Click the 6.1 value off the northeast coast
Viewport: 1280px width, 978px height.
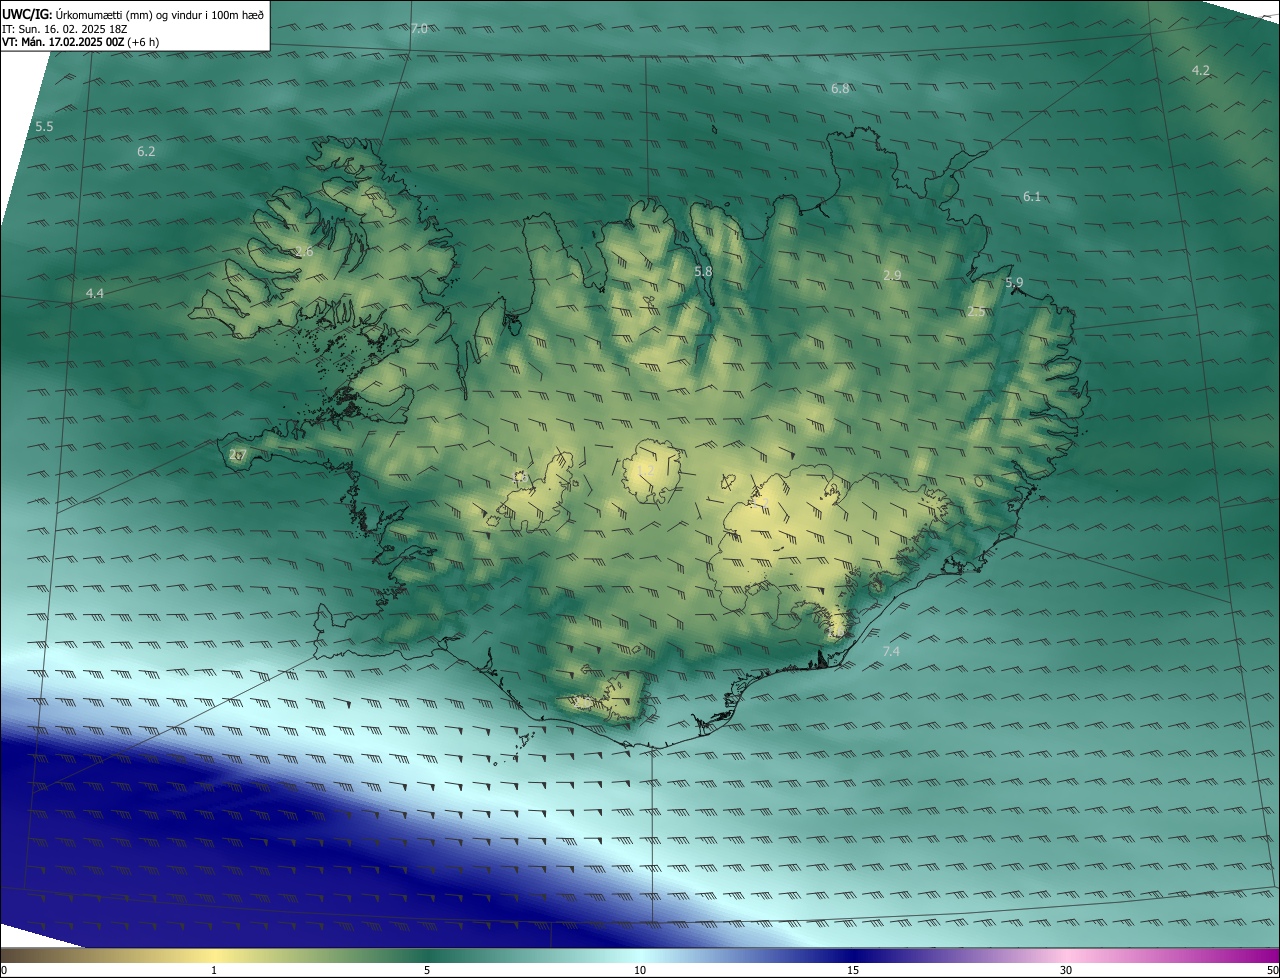click(1032, 197)
